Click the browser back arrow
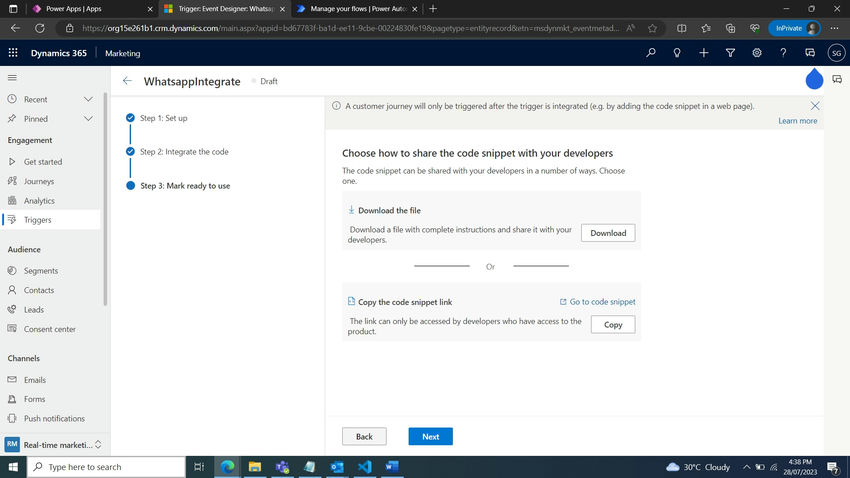Image resolution: width=850 pixels, height=478 pixels. click(x=15, y=28)
